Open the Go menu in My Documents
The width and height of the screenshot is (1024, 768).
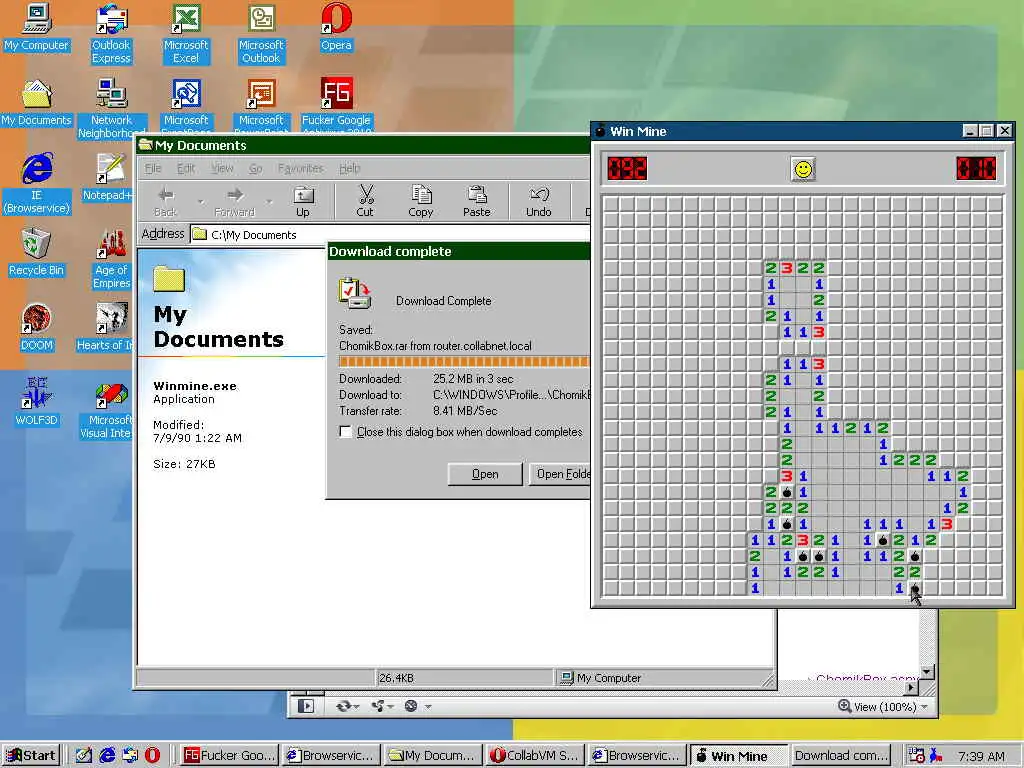255,168
